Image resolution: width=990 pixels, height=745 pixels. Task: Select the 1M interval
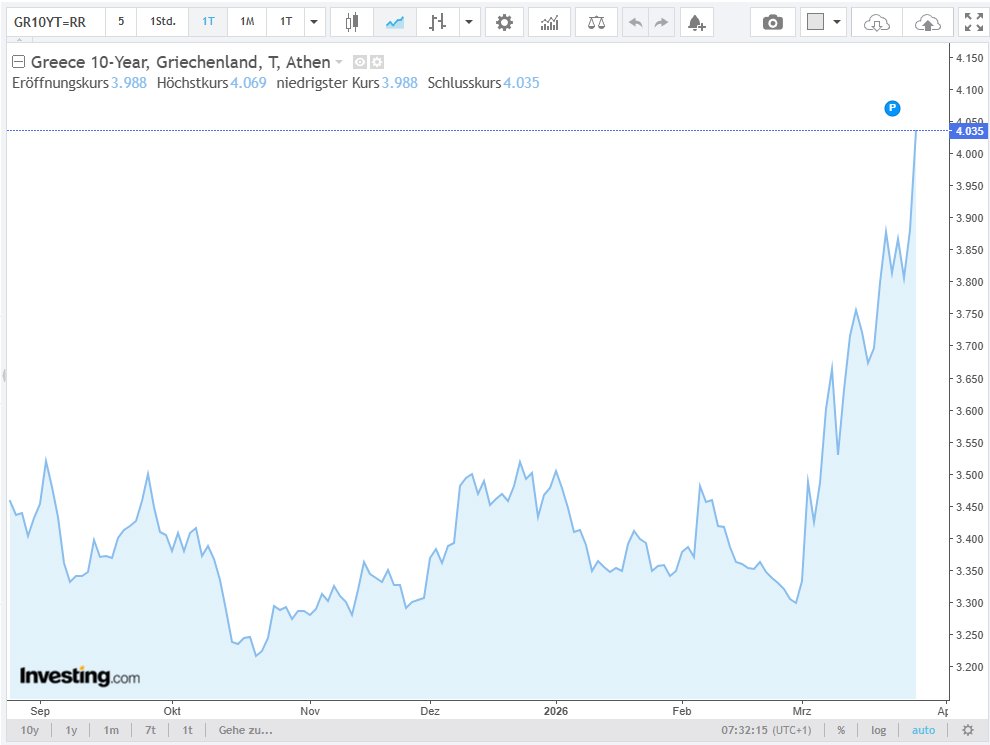coord(248,22)
